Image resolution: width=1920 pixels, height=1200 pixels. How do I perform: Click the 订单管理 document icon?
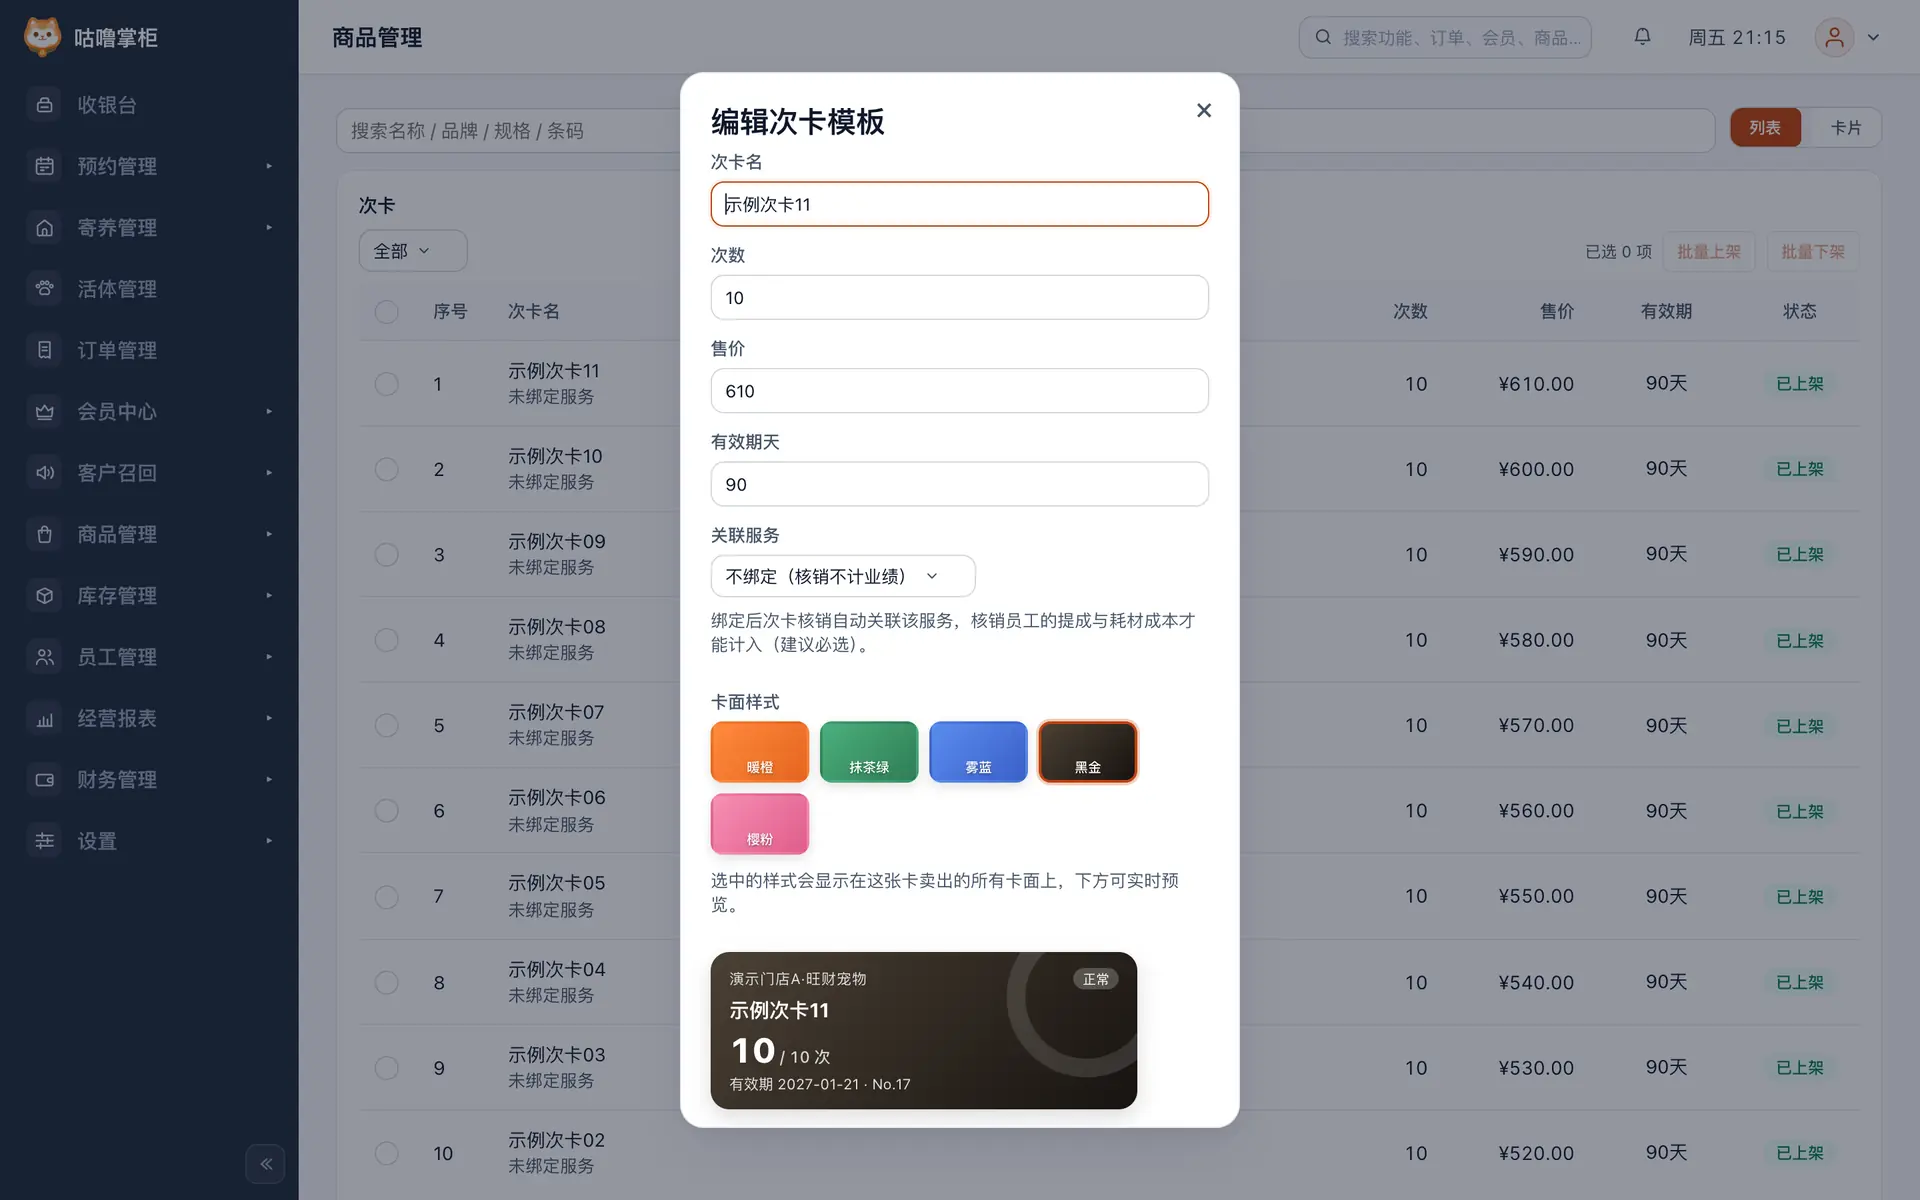point(44,350)
